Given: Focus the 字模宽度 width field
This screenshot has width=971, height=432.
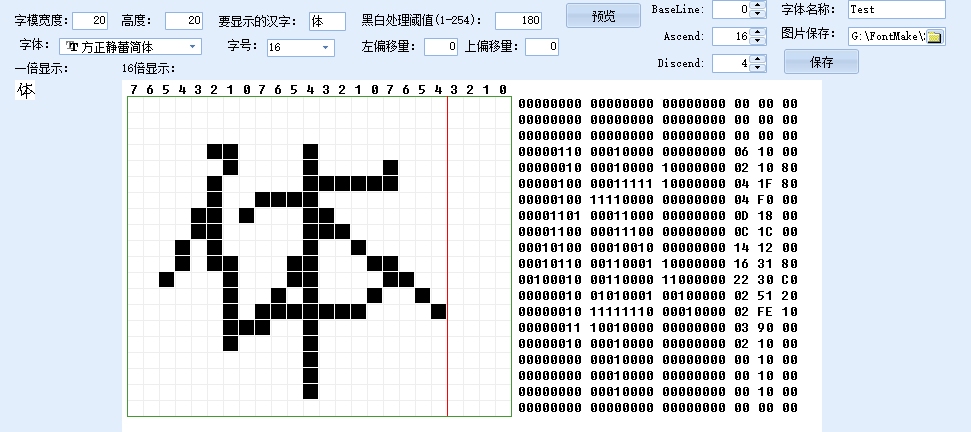Looking at the screenshot, I should click(90, 20).
